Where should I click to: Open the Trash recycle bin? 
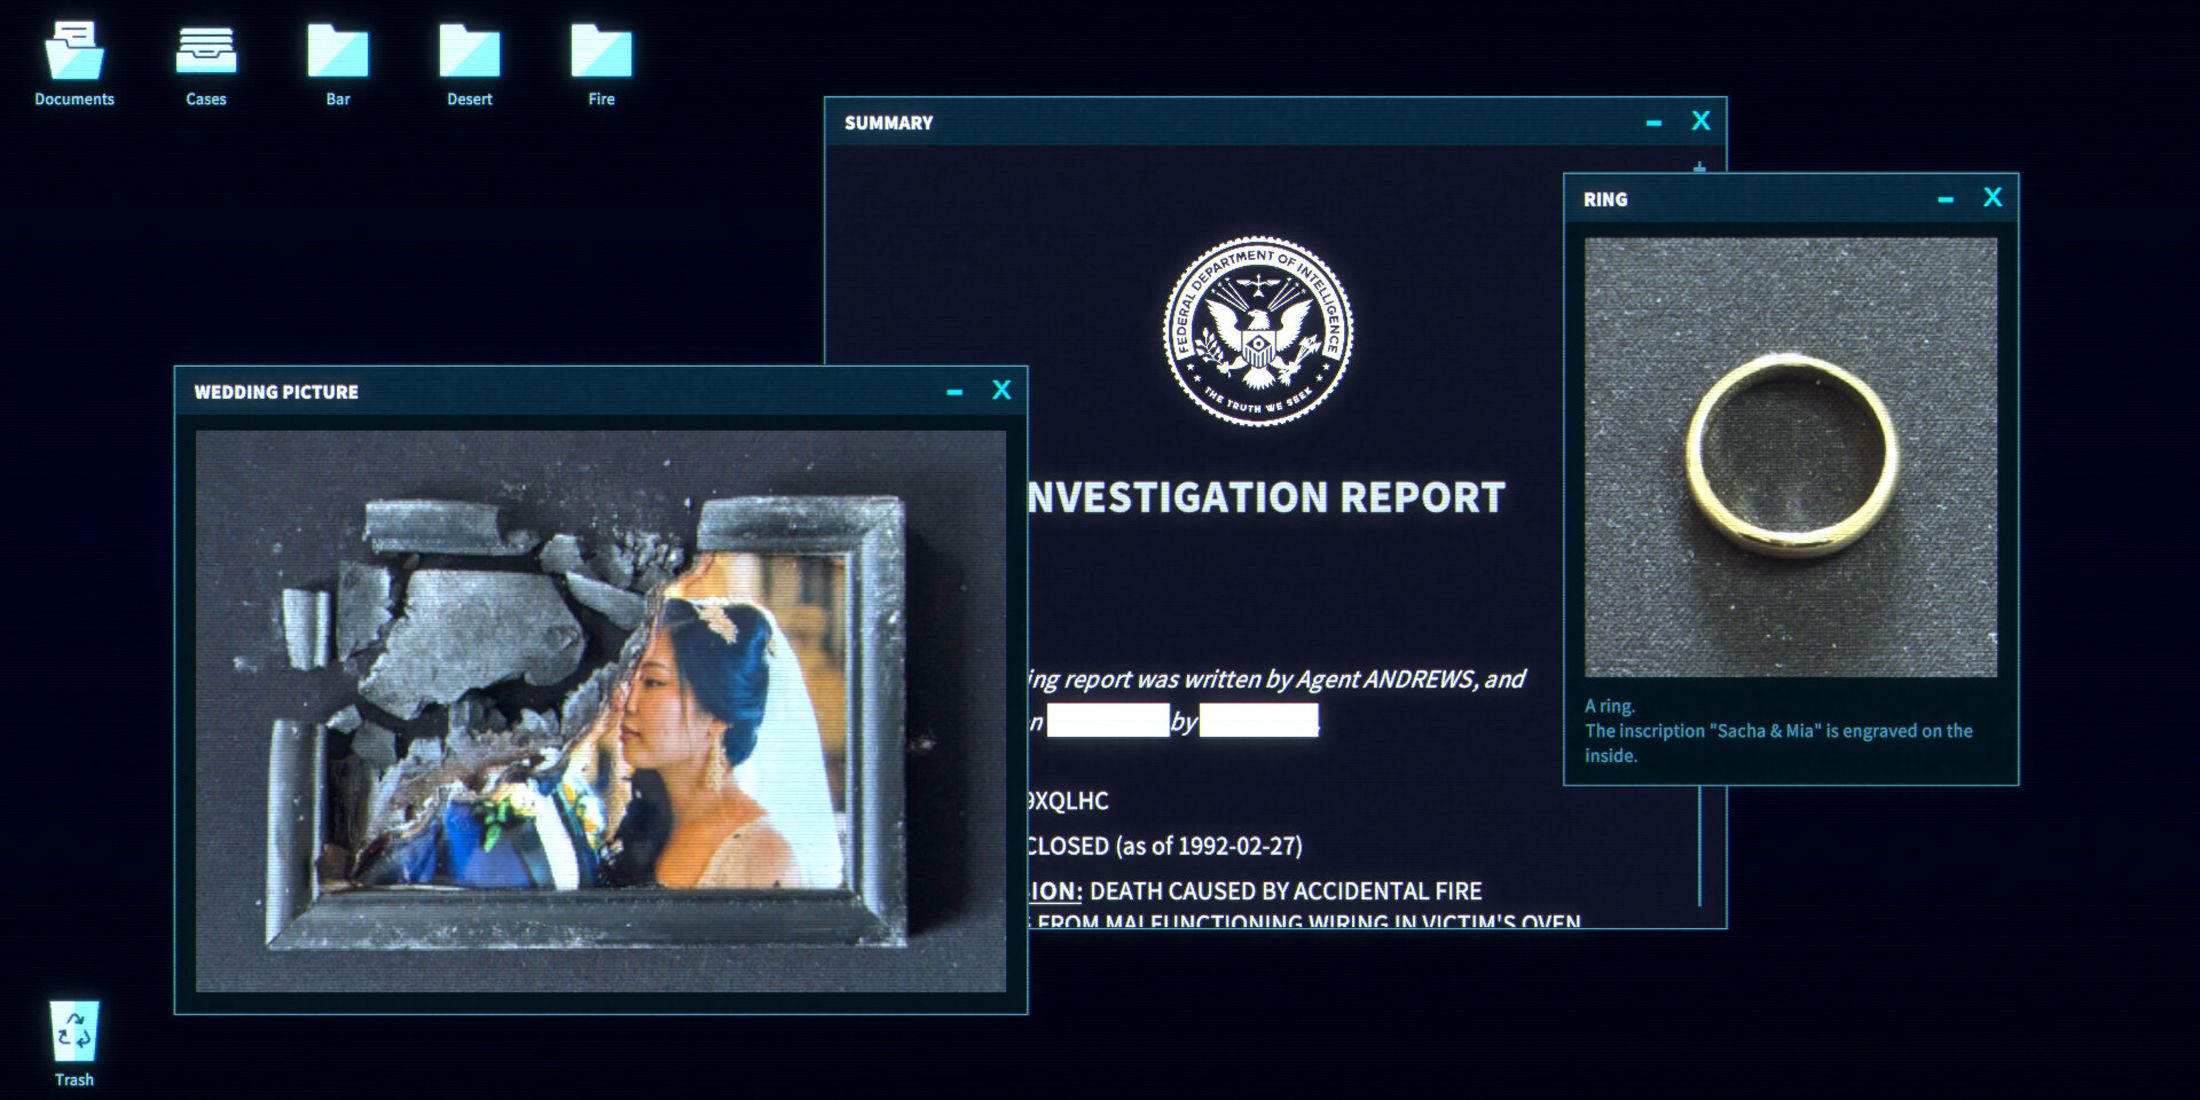tap(74, 1032)
